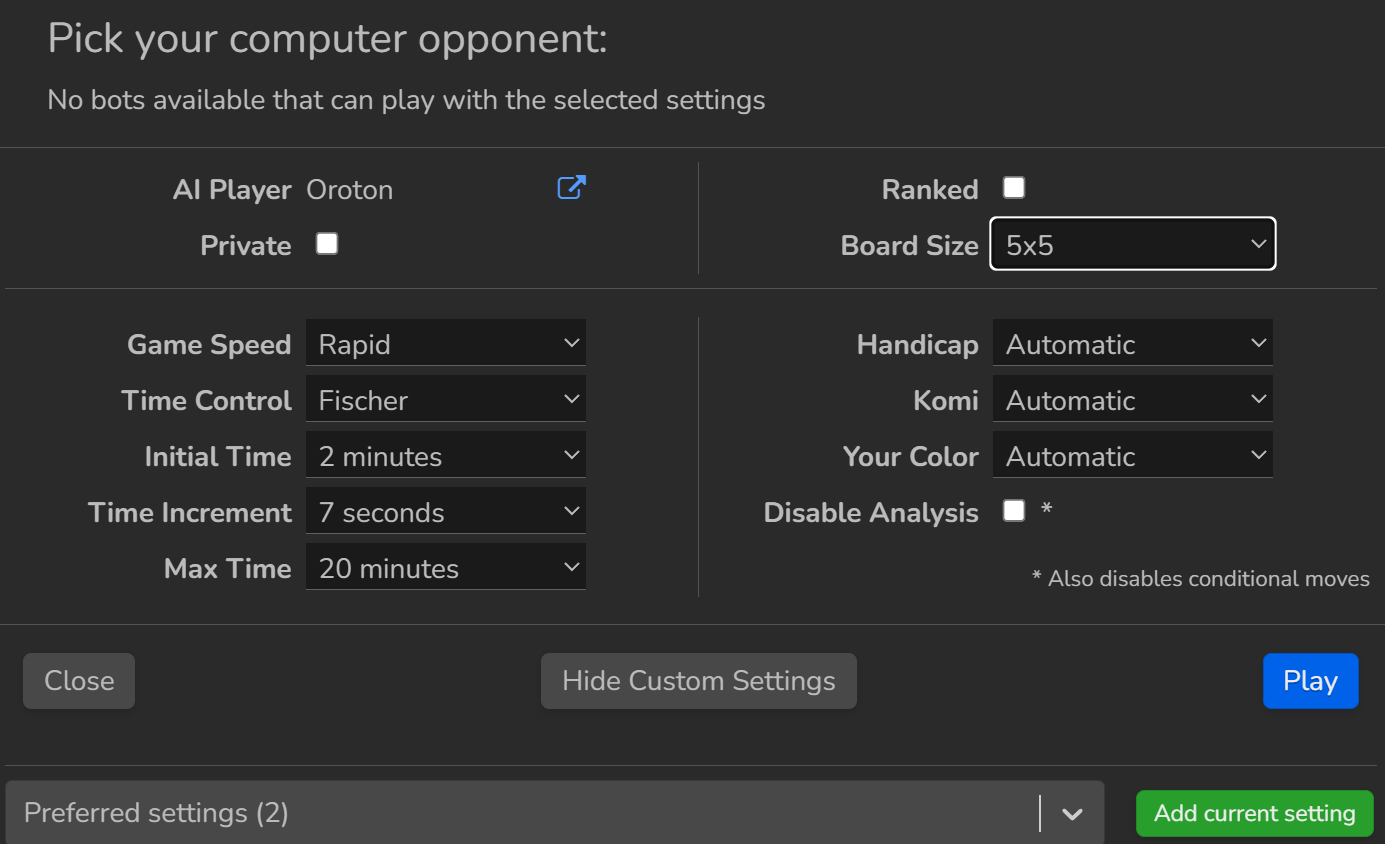The image size is (1385, 844).
Task: Open the Handicap dropdown
Action: pos(1132,344)
